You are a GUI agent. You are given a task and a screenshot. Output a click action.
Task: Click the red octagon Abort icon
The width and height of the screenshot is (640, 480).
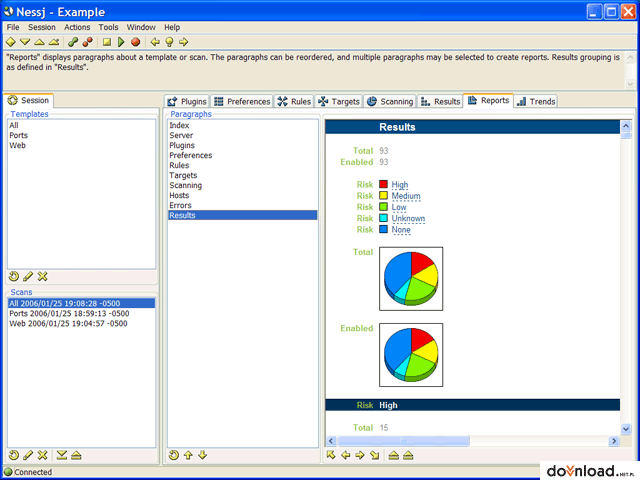136,42
